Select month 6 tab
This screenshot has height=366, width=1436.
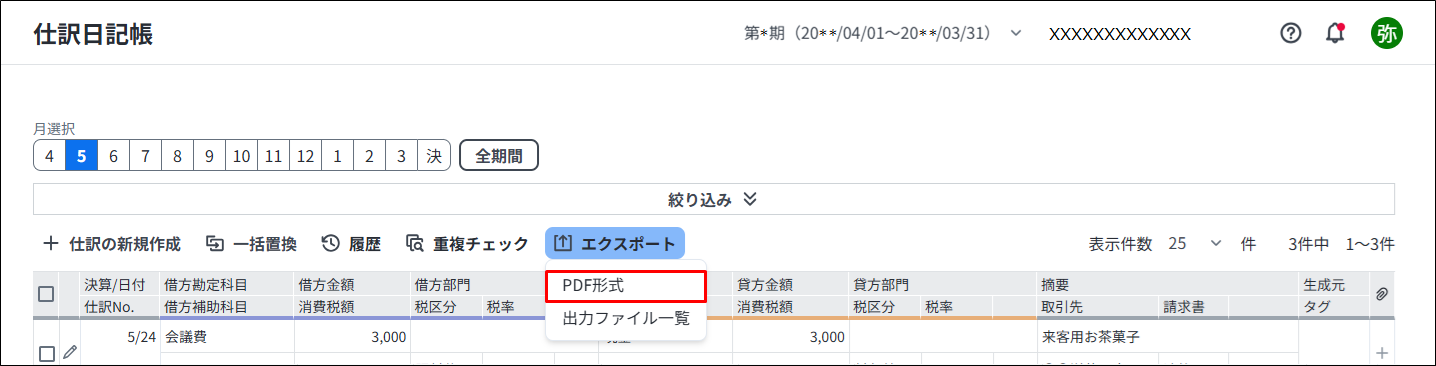point(114,156)
